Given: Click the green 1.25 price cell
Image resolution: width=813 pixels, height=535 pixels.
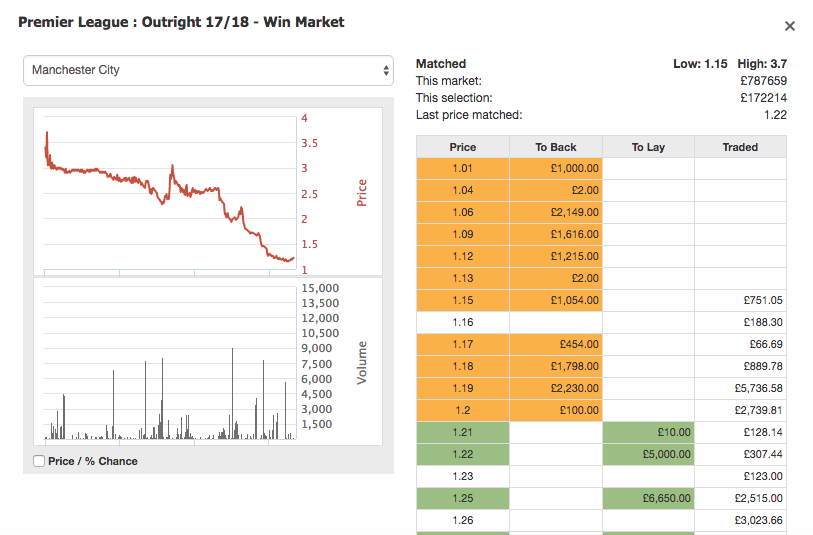Looking at the screenshot, I should pos(462,499).
